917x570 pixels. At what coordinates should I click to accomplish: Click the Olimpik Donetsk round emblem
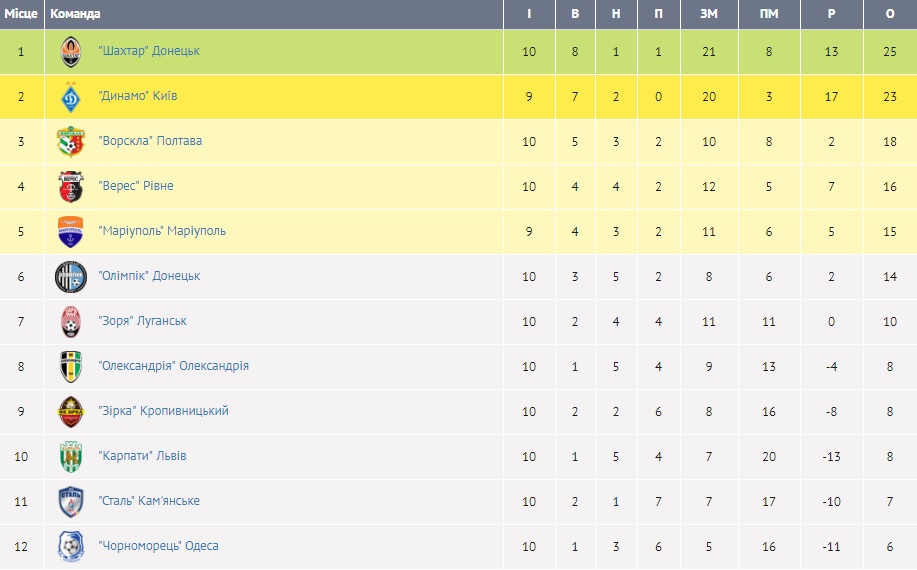[x=71, y=276]
